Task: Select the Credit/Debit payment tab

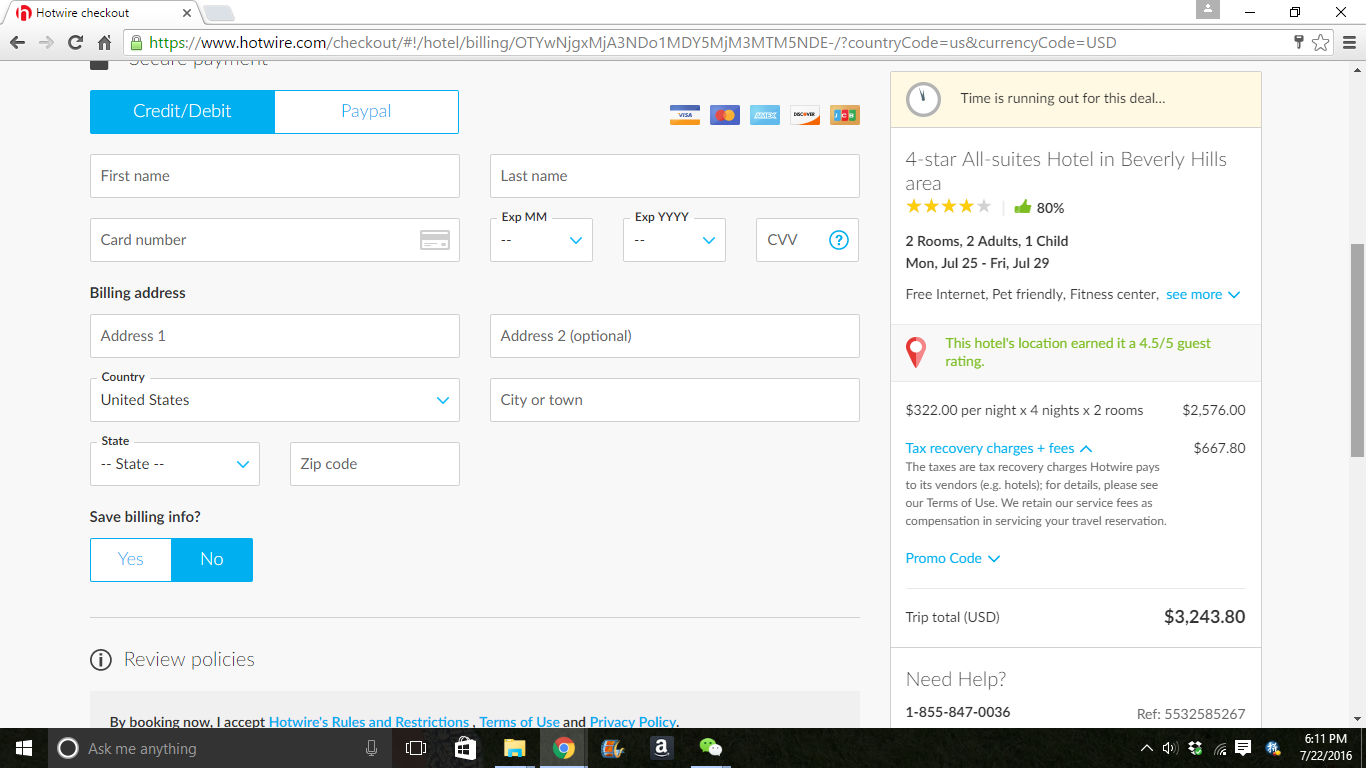Action: (182, 112)
